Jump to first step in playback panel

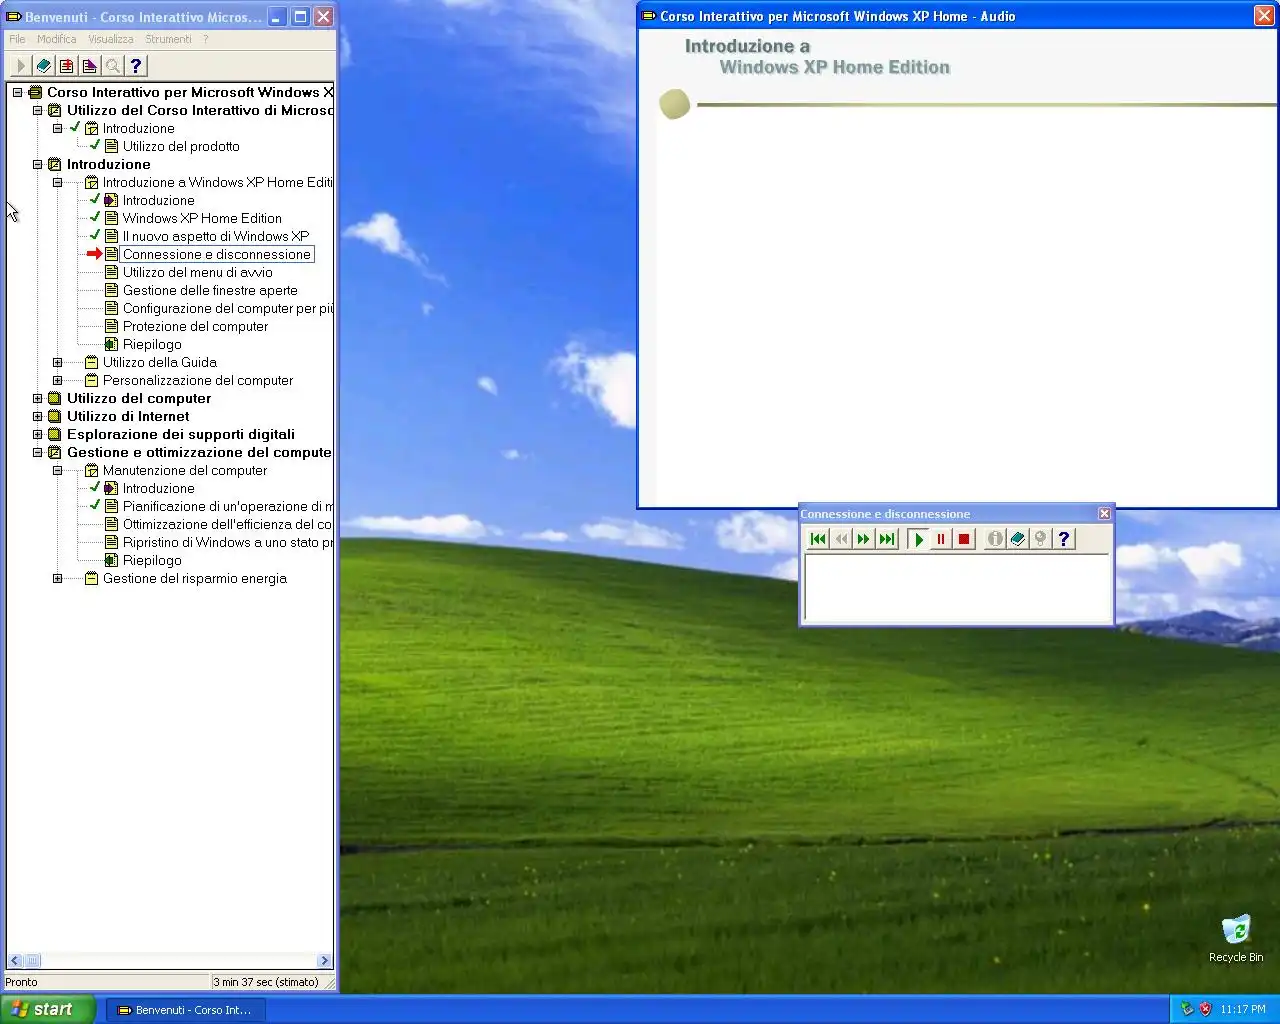coord(818,539)
